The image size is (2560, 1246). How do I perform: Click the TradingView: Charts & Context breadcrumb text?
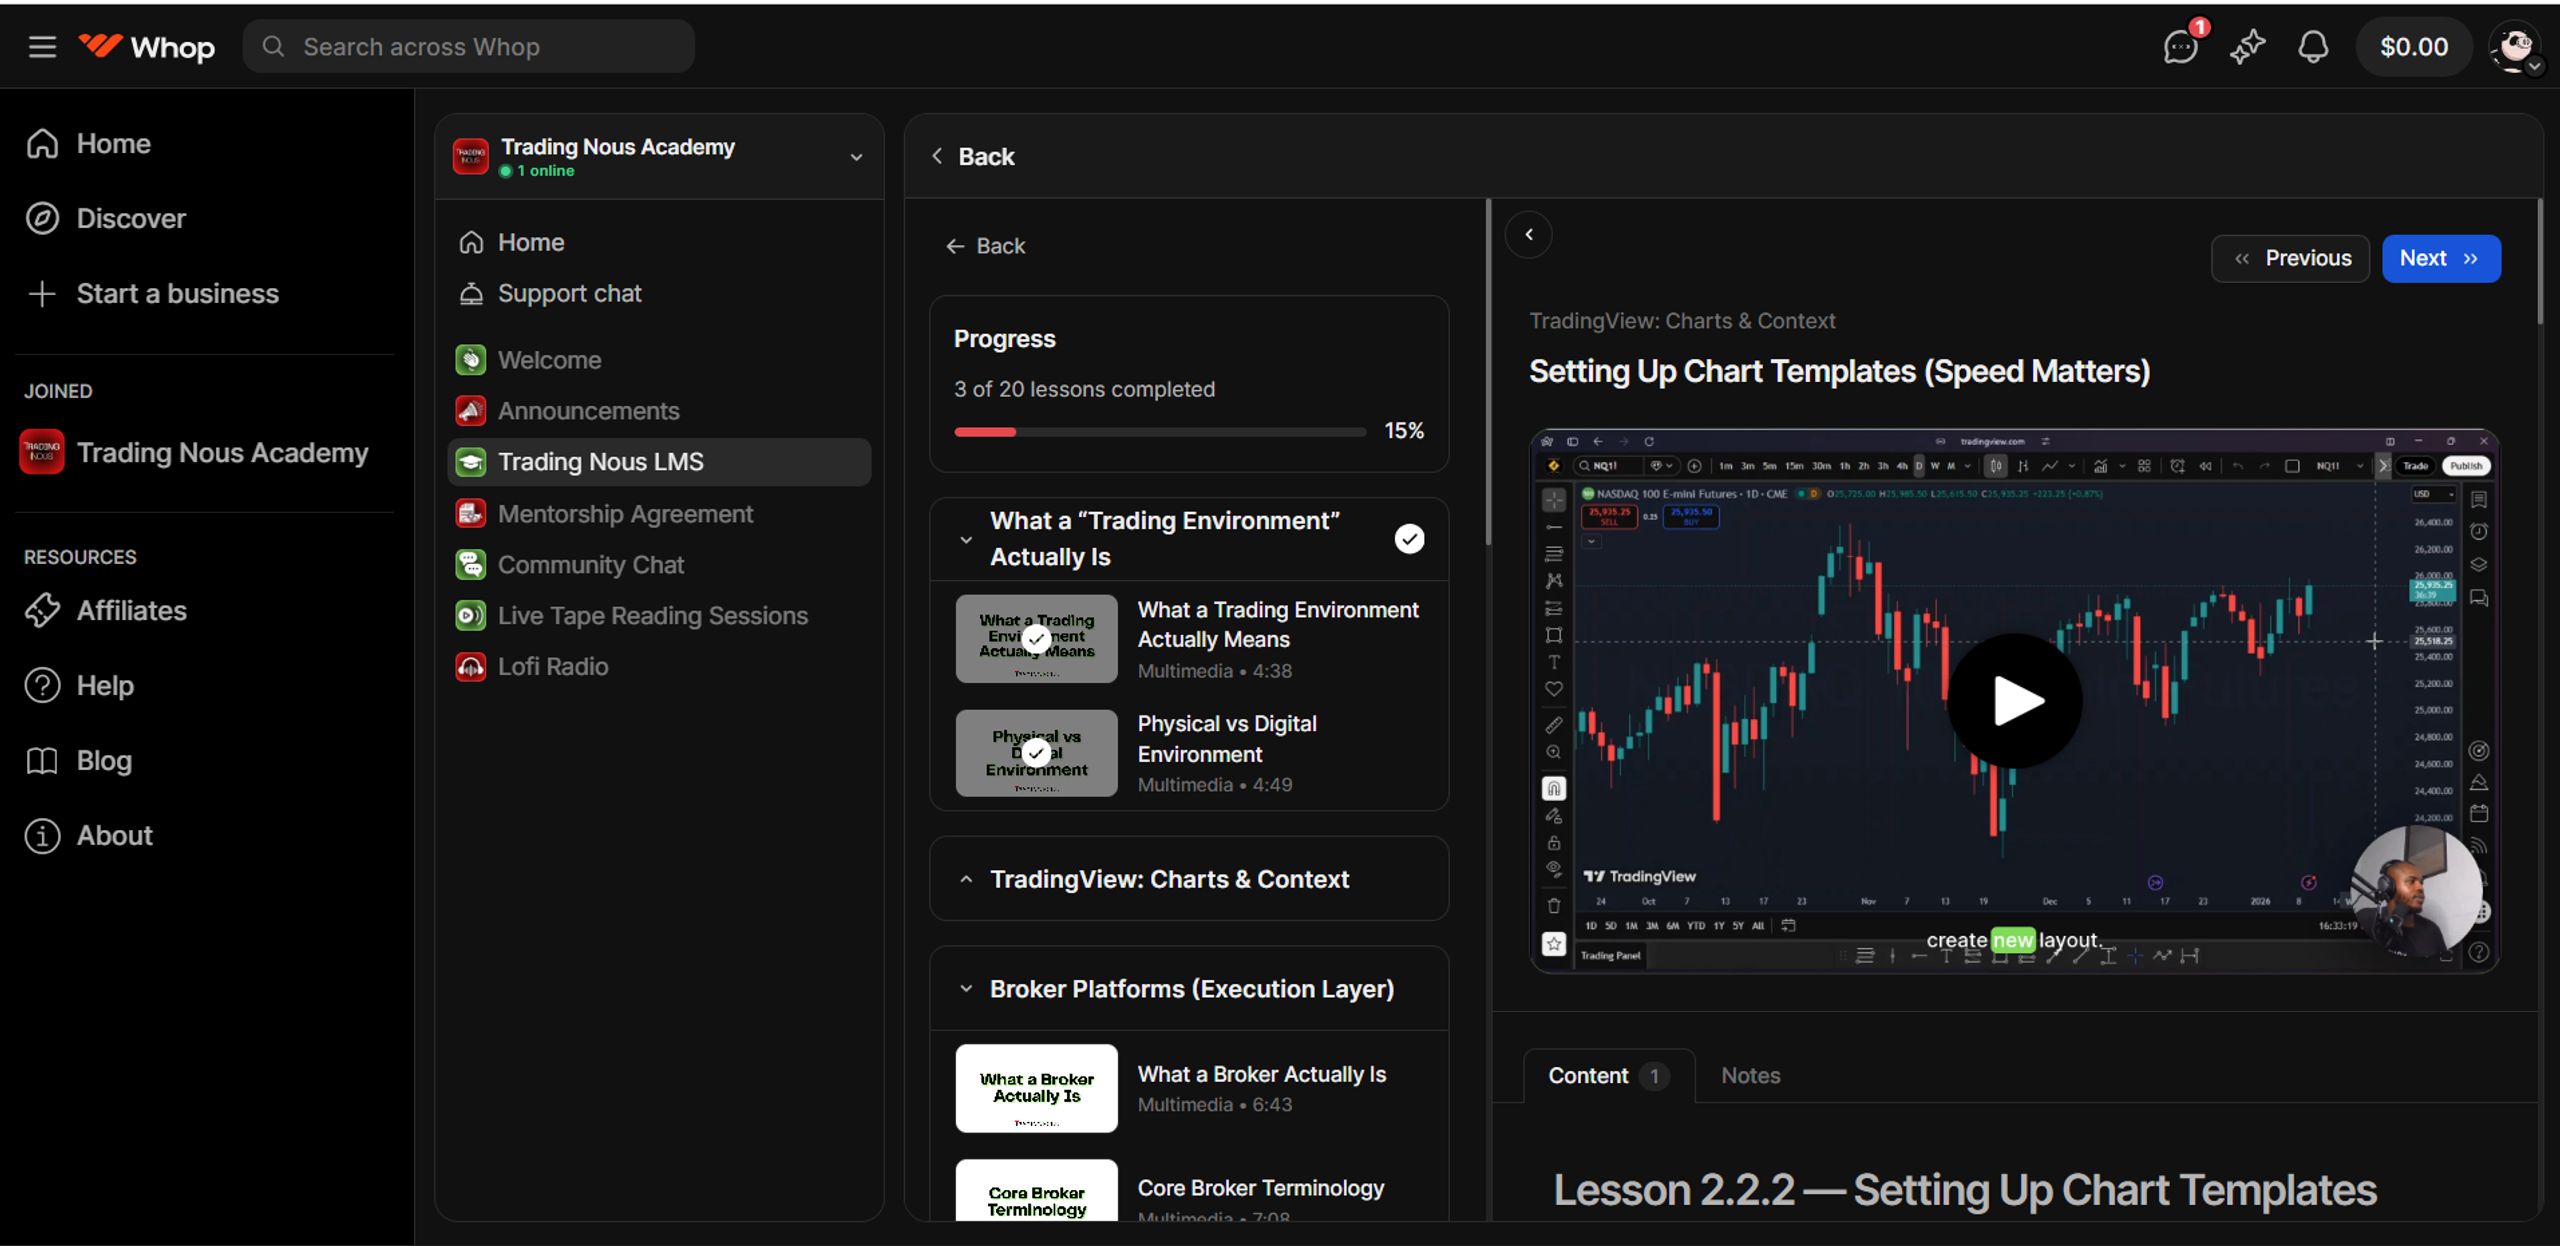pyautogui.click(x=1682, y=321)
